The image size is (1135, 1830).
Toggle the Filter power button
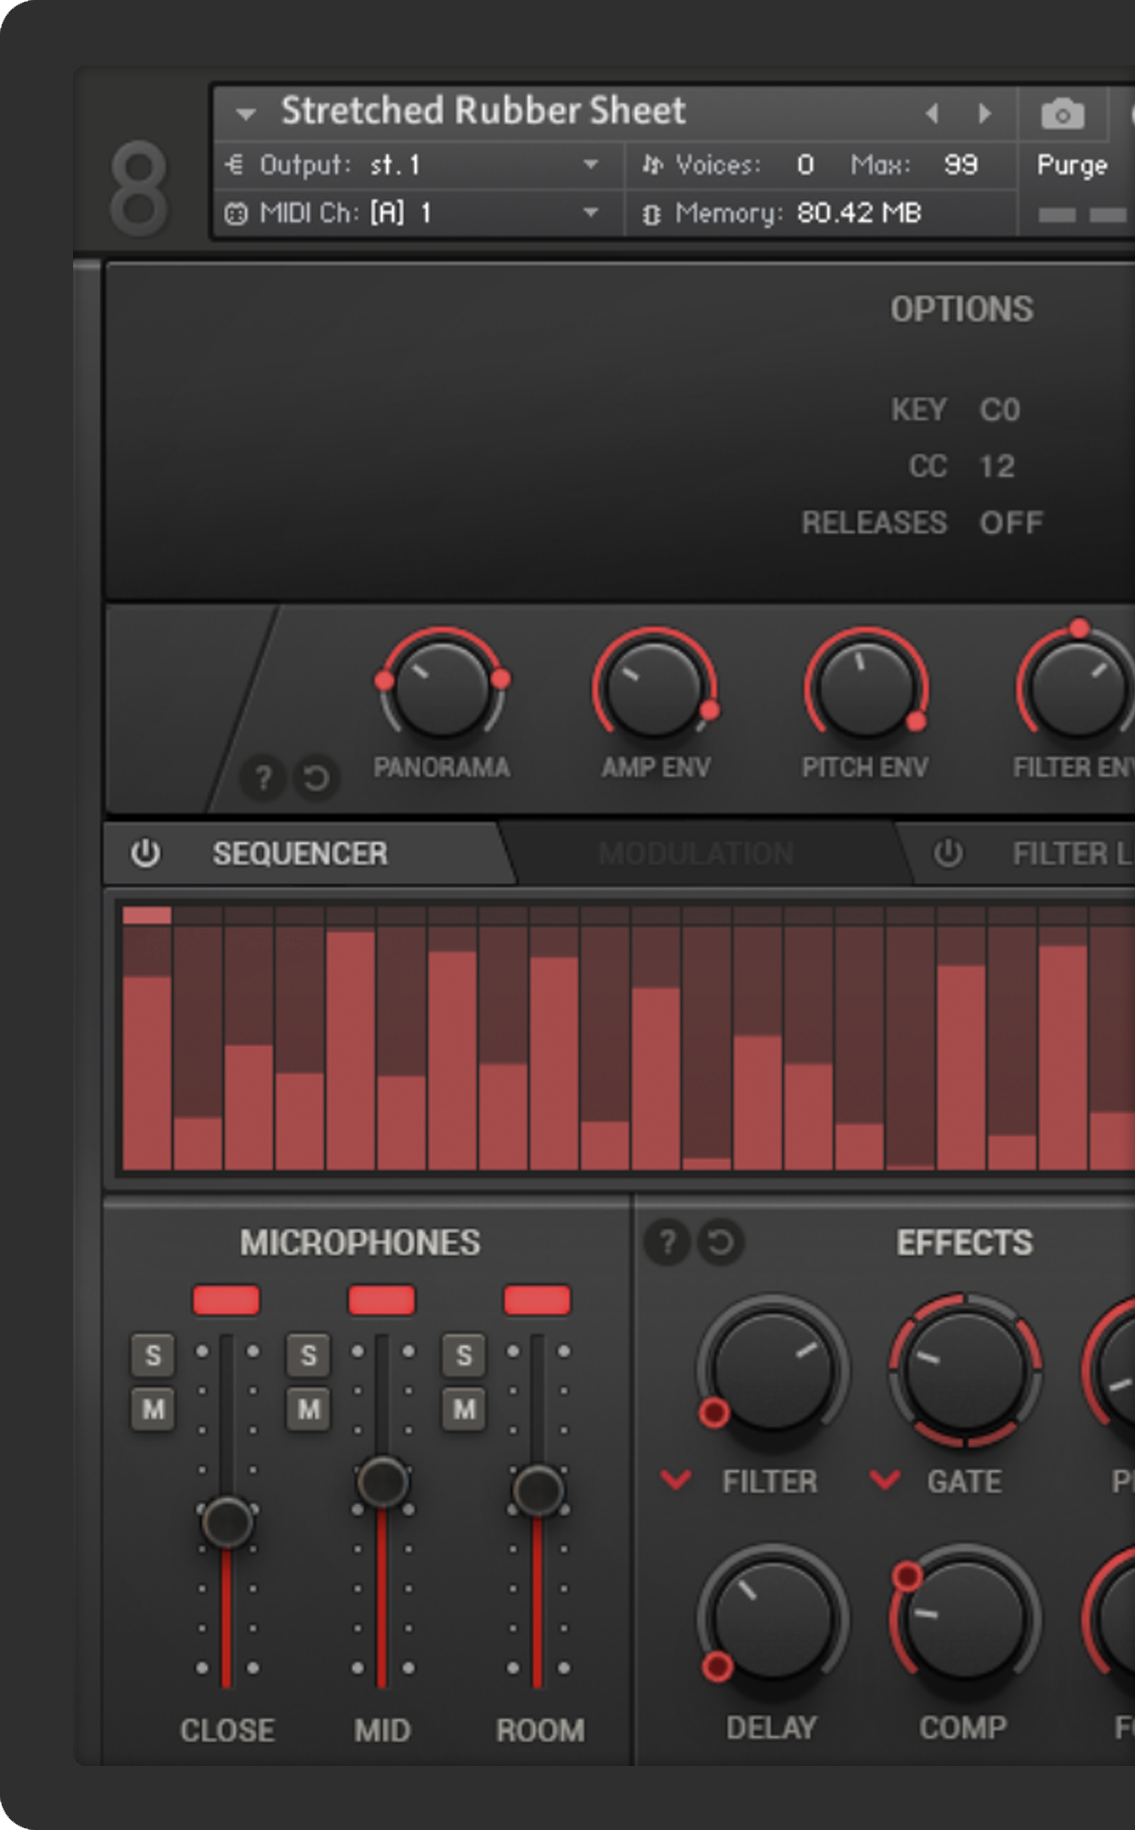coord(948,854)
